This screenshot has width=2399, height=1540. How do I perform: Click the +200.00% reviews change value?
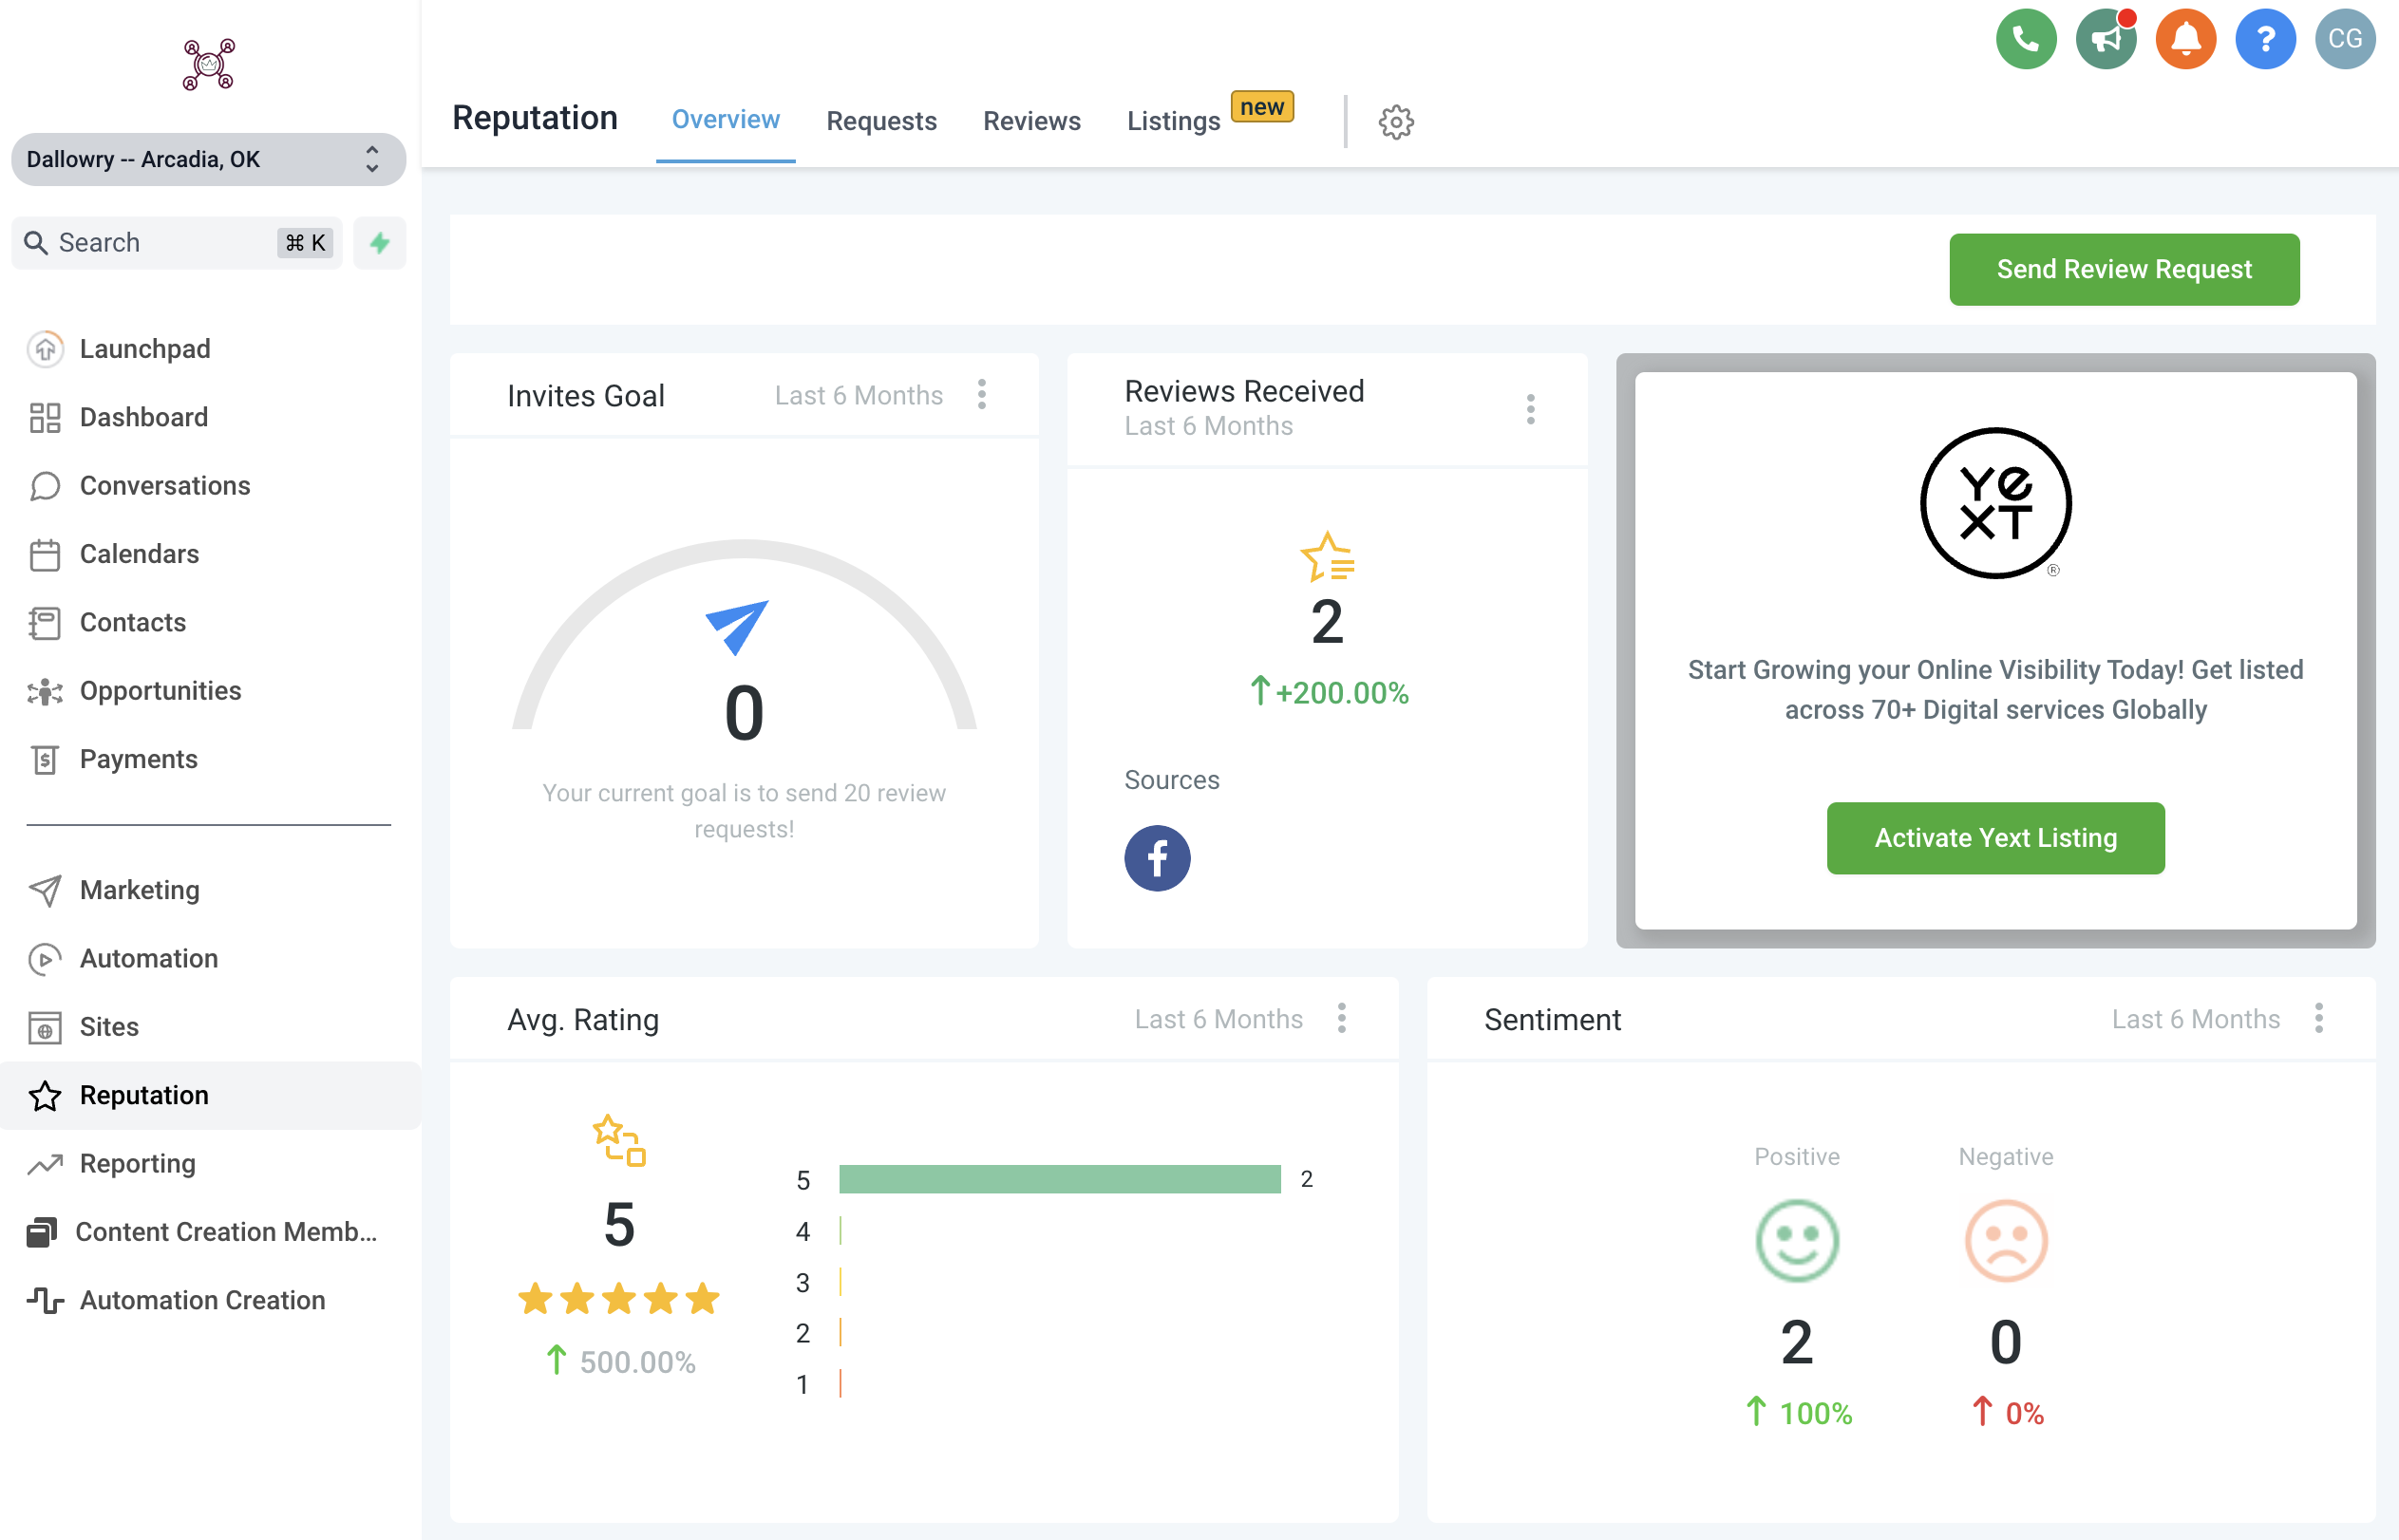tap(1341, 692)
